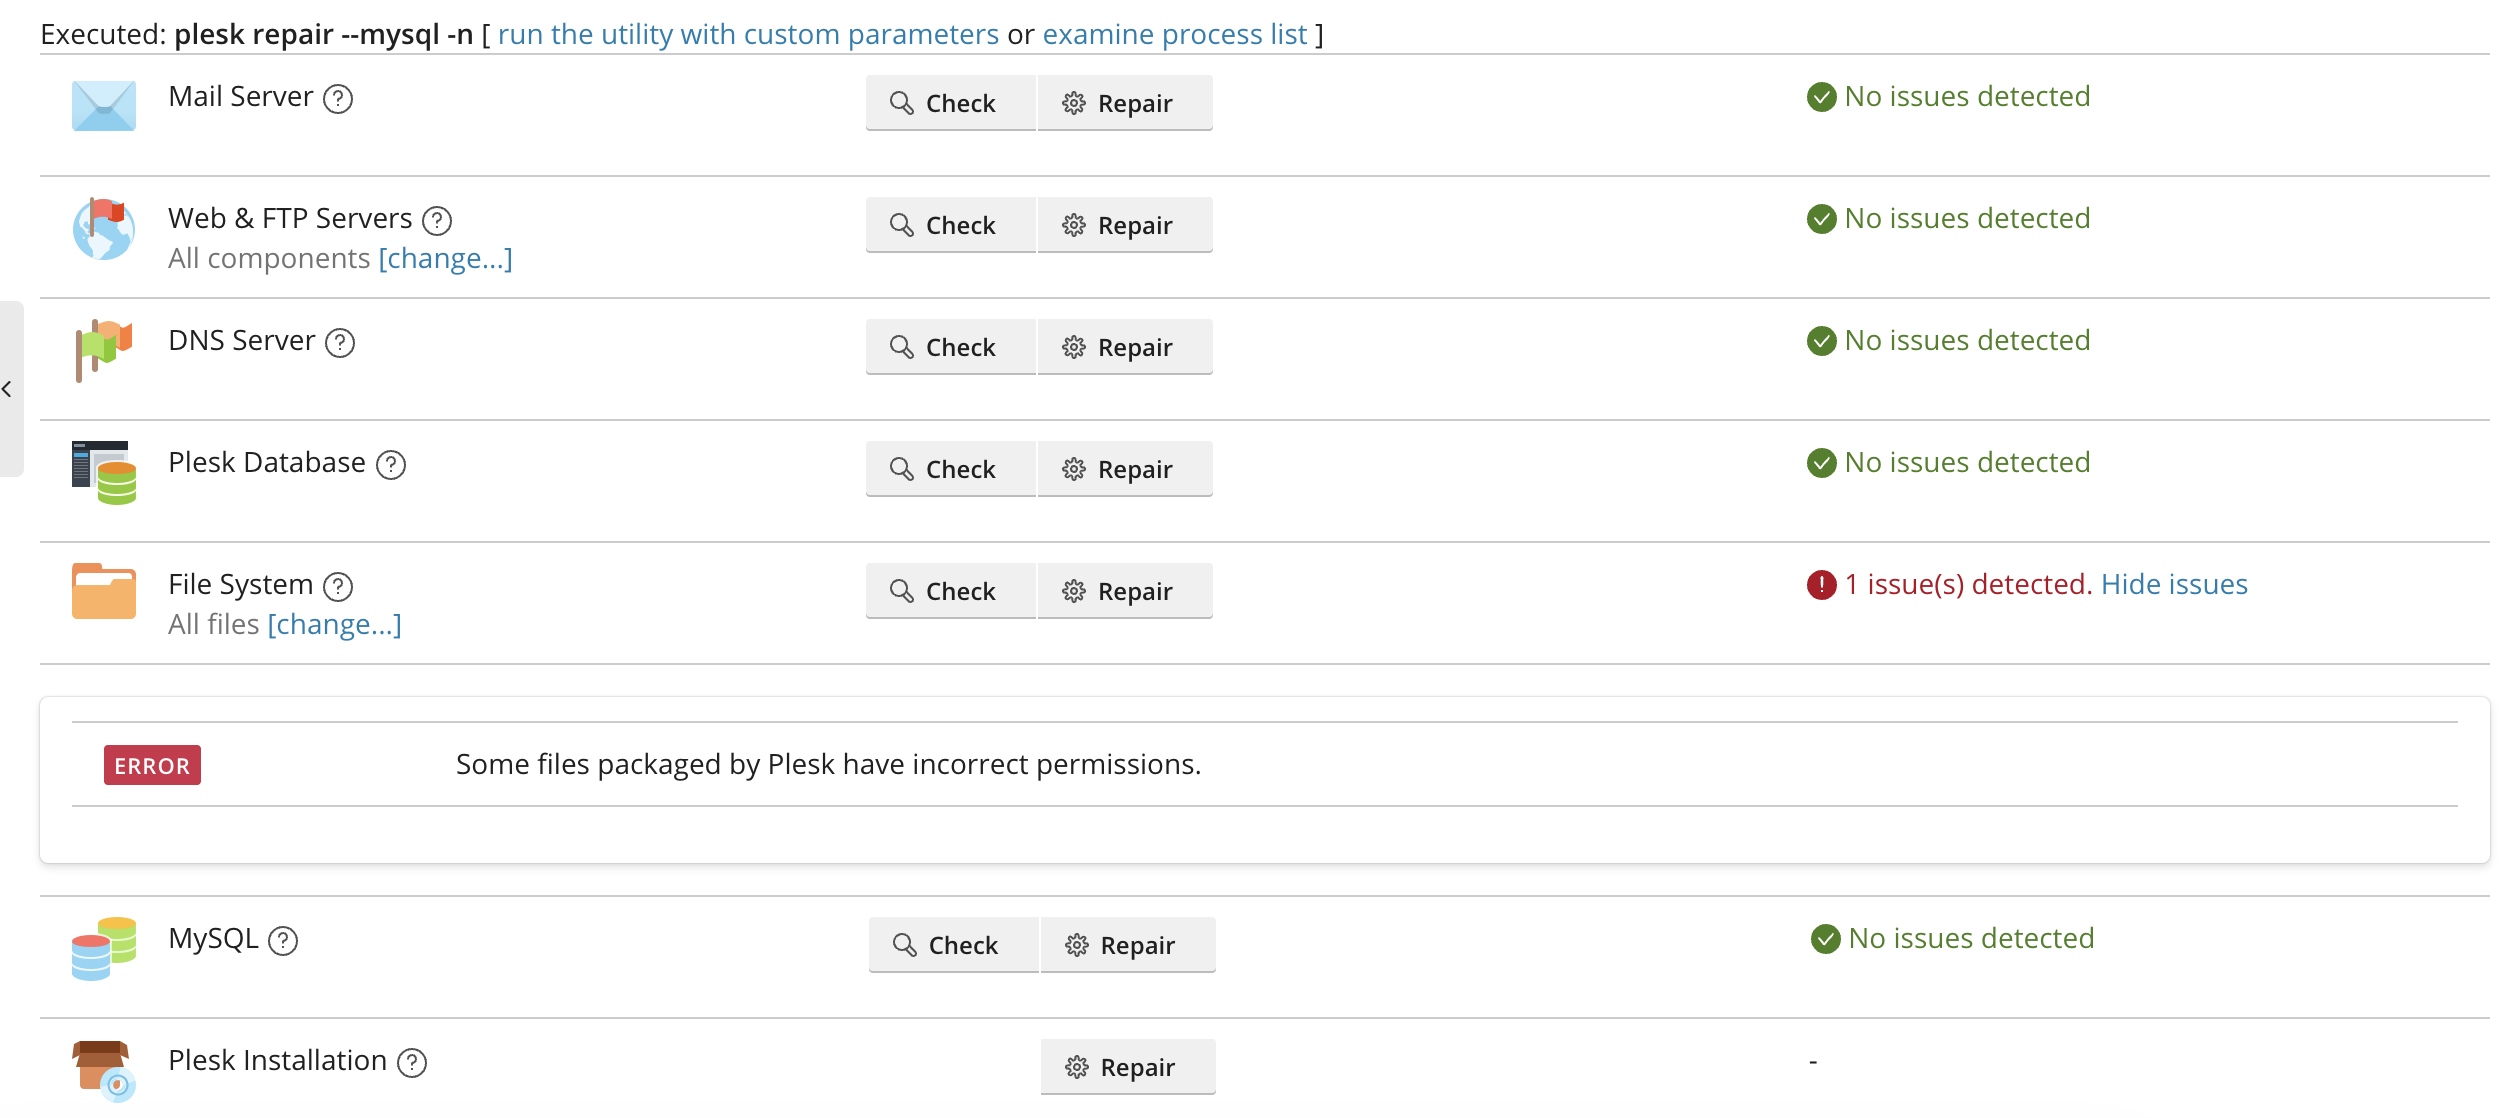The image size is (2520, 1118).
Task: Click the Plesk Database icon
Action: (103, 472)
